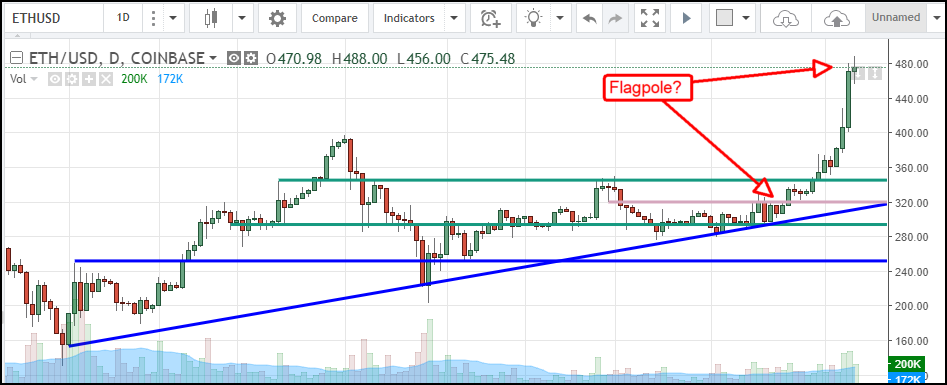Select the blue horizontal support line
Viewport: 947px width, 385px height.
point(480,261)
